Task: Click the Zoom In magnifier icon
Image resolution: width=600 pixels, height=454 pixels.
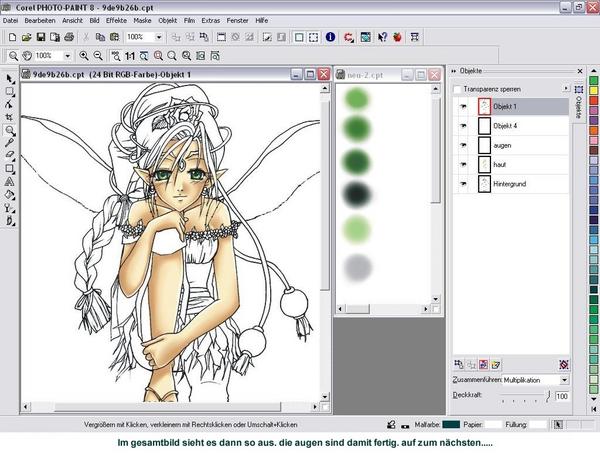Action: click(84, 56)
